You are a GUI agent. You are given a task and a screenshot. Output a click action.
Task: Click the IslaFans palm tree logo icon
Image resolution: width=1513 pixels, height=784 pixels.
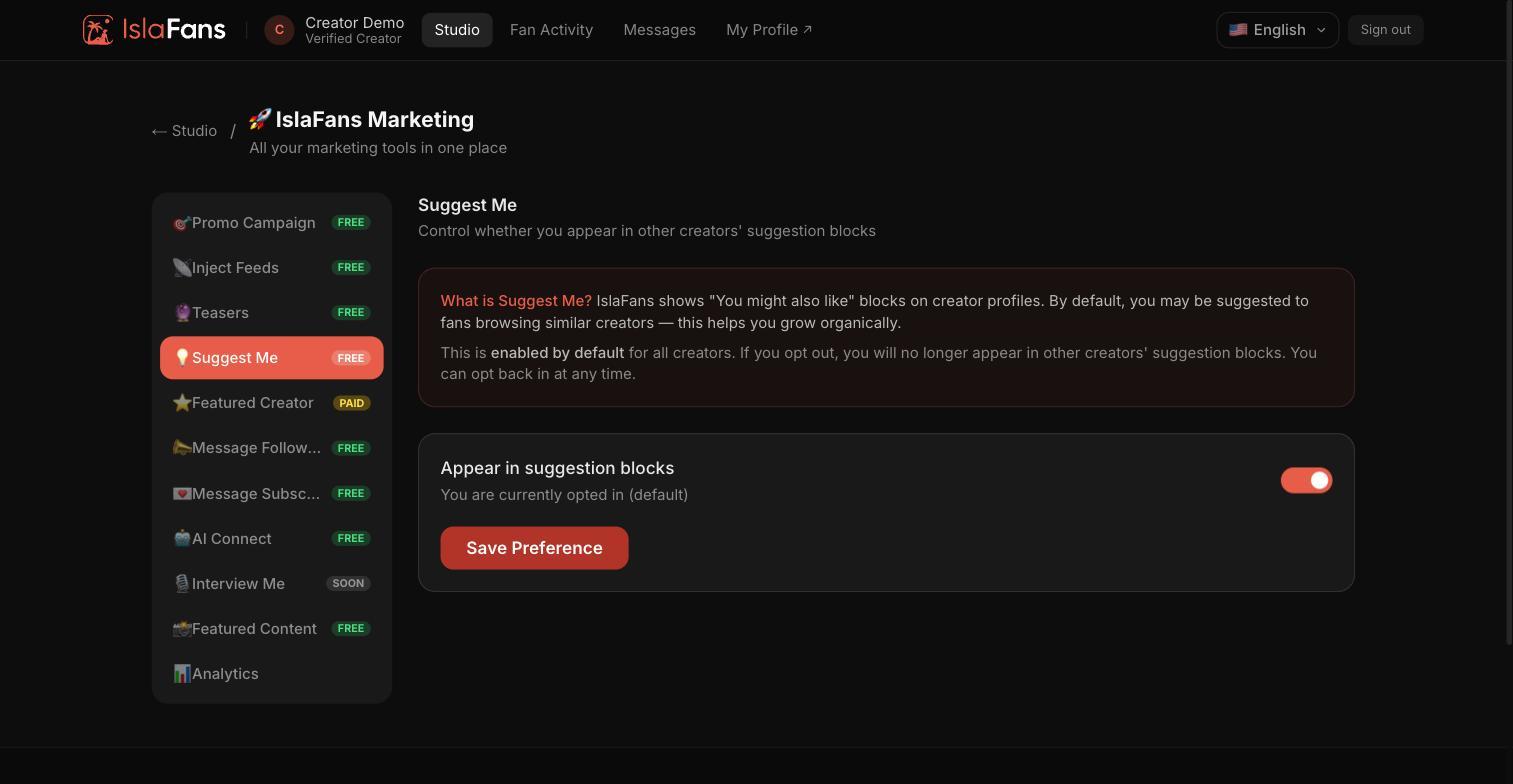pyautogui.click(x=98, y=30)
